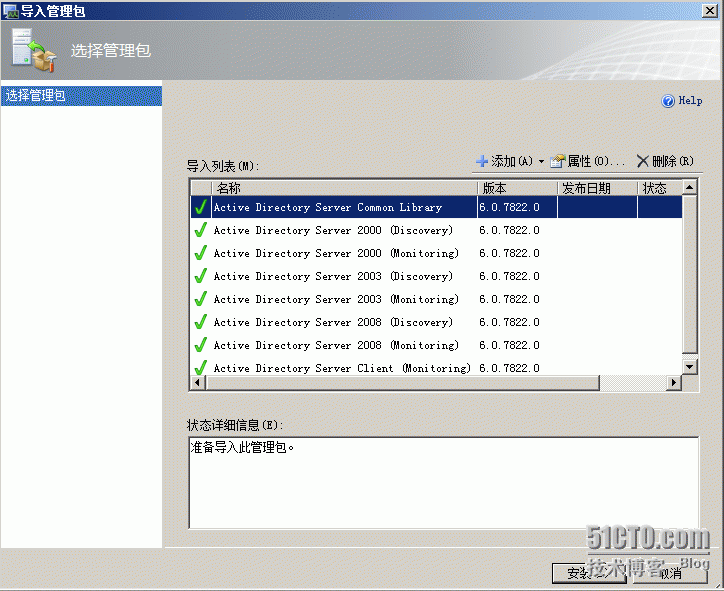Select Active Directory Server Client (Monitoring)
724x591 pixels.
tap(436, 368)
